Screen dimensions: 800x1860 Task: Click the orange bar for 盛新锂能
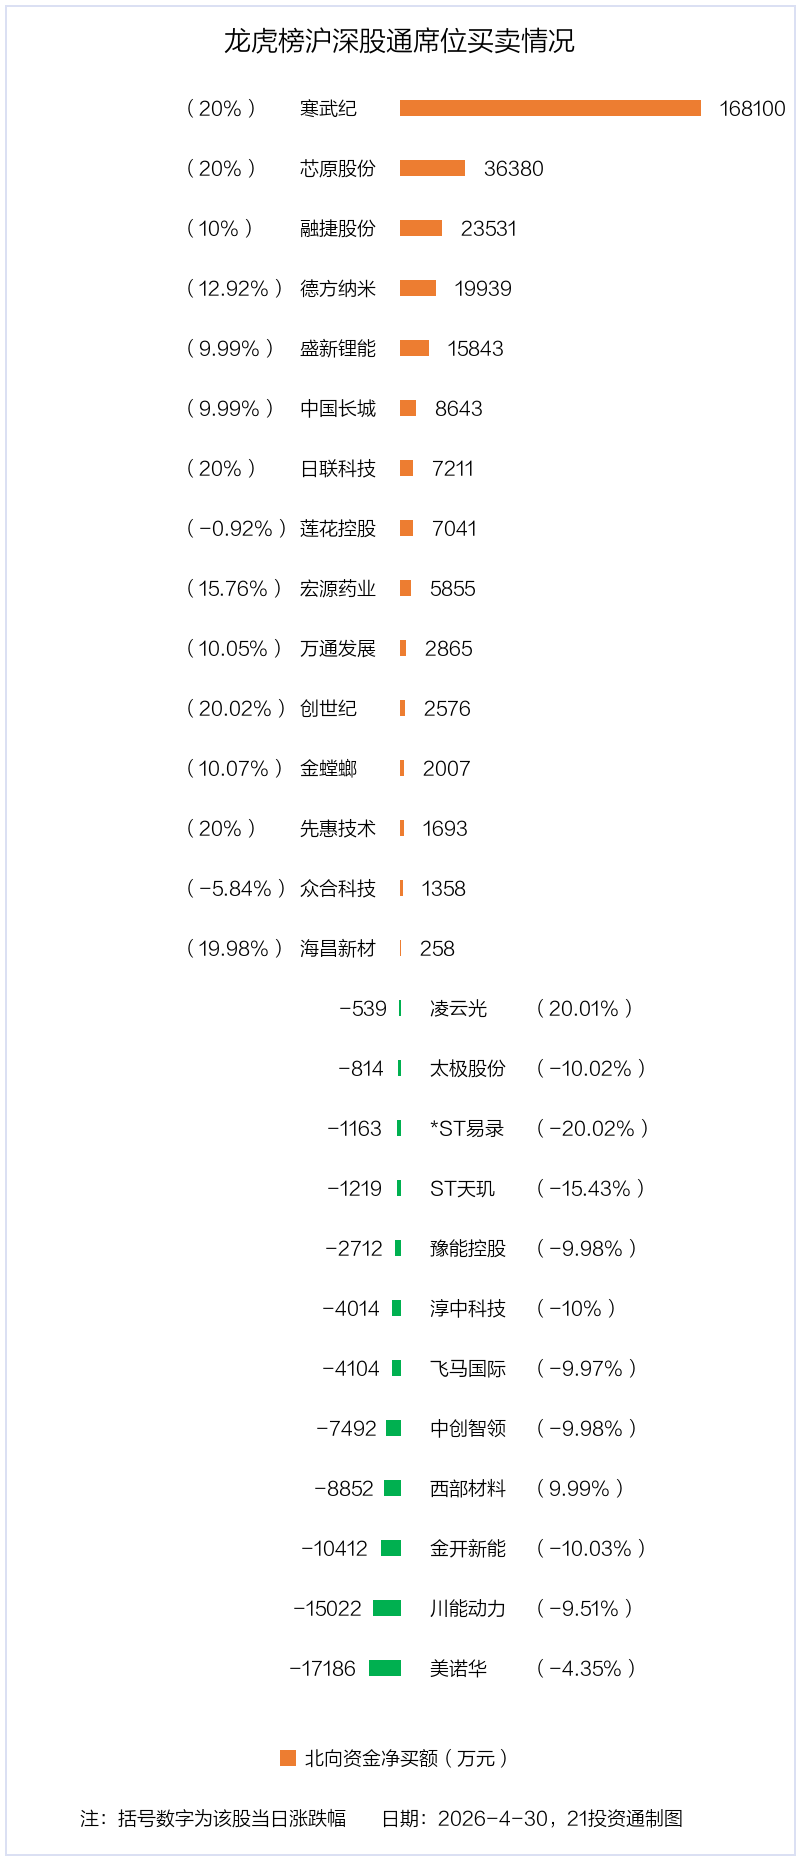(x=414, y=348)
